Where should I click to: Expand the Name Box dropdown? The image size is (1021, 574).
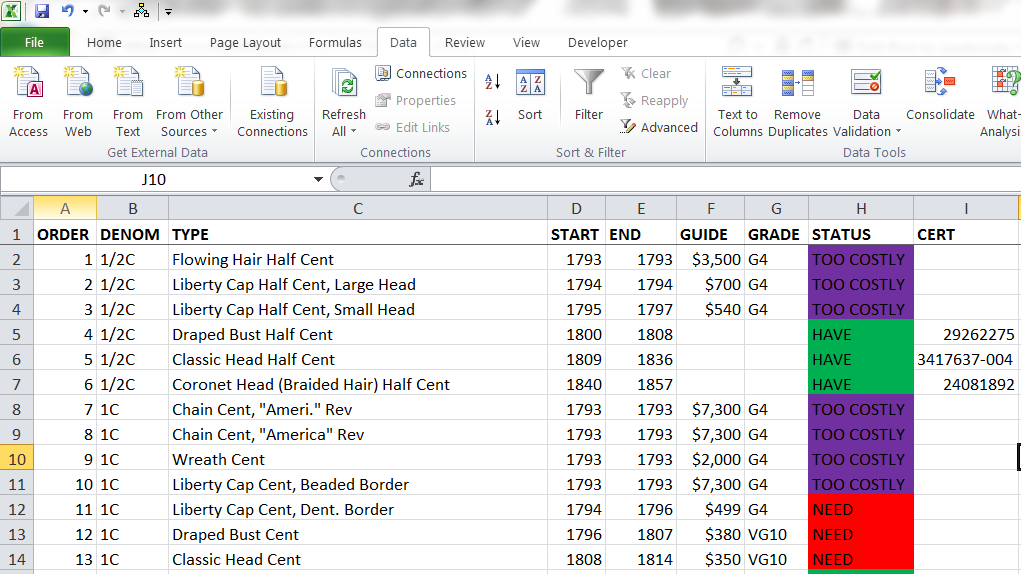click(x=318, y=180)
